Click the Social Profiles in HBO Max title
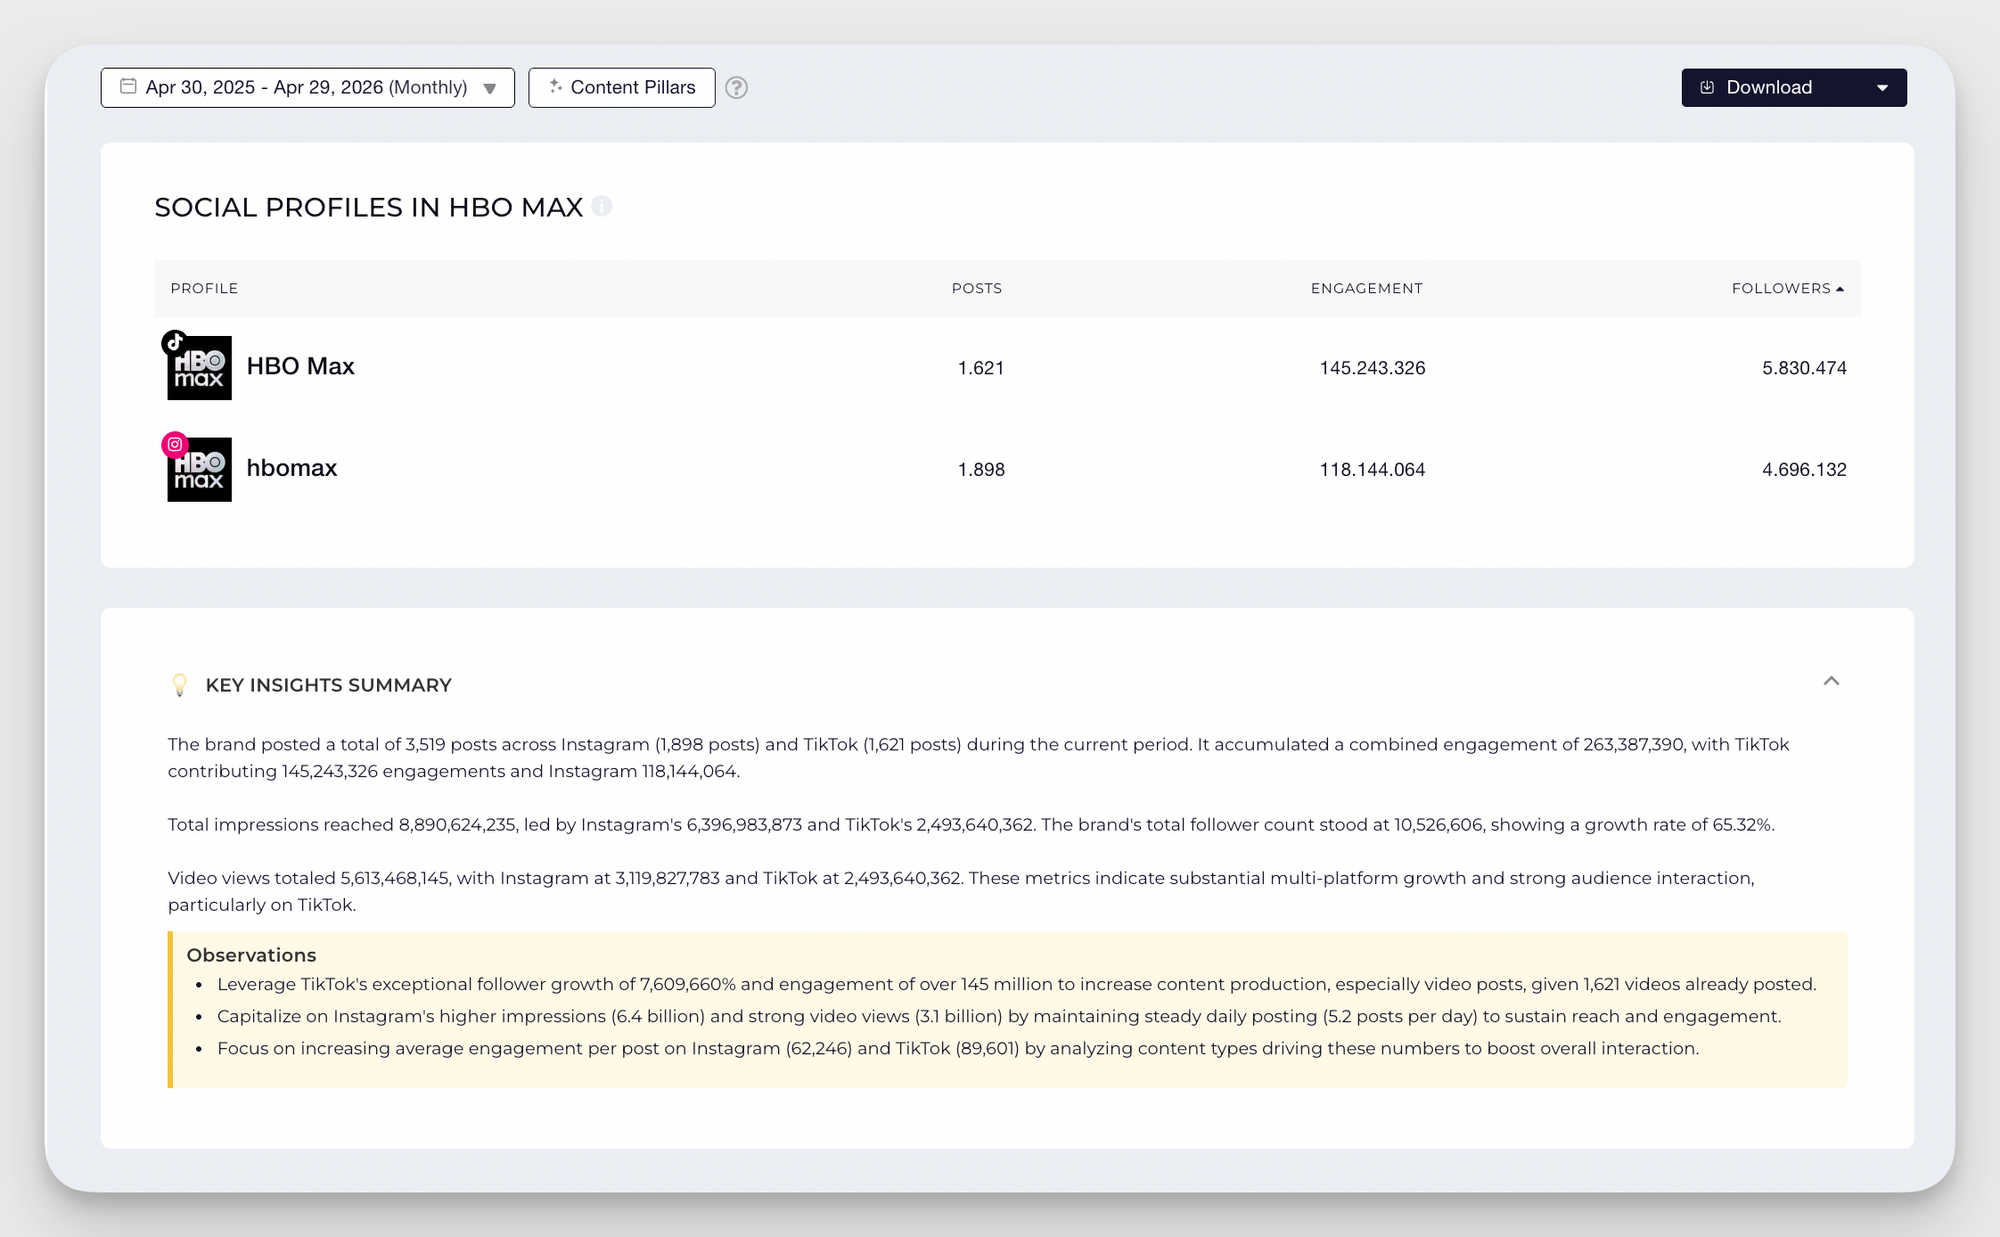2000x1237 pixels. click(368, 207)
